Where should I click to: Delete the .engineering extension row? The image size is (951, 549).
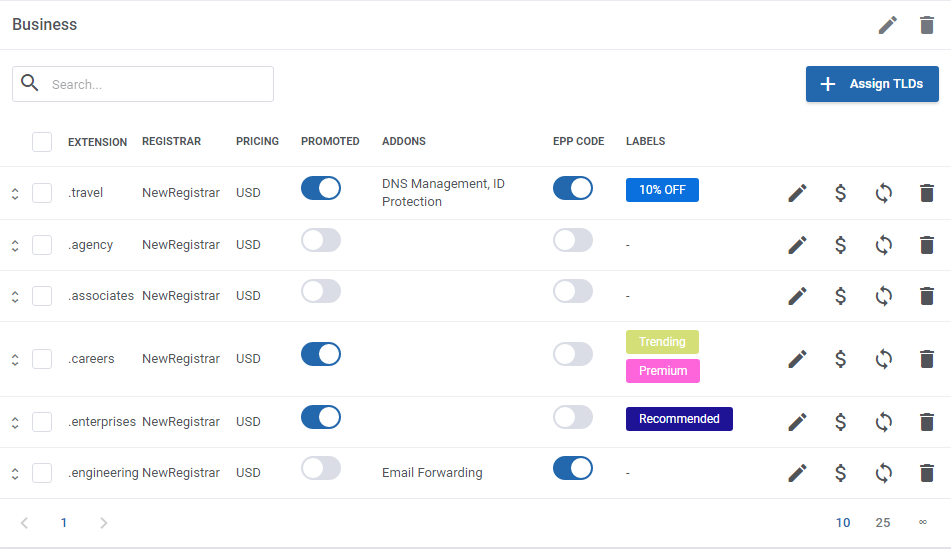(x=927, y=473)
